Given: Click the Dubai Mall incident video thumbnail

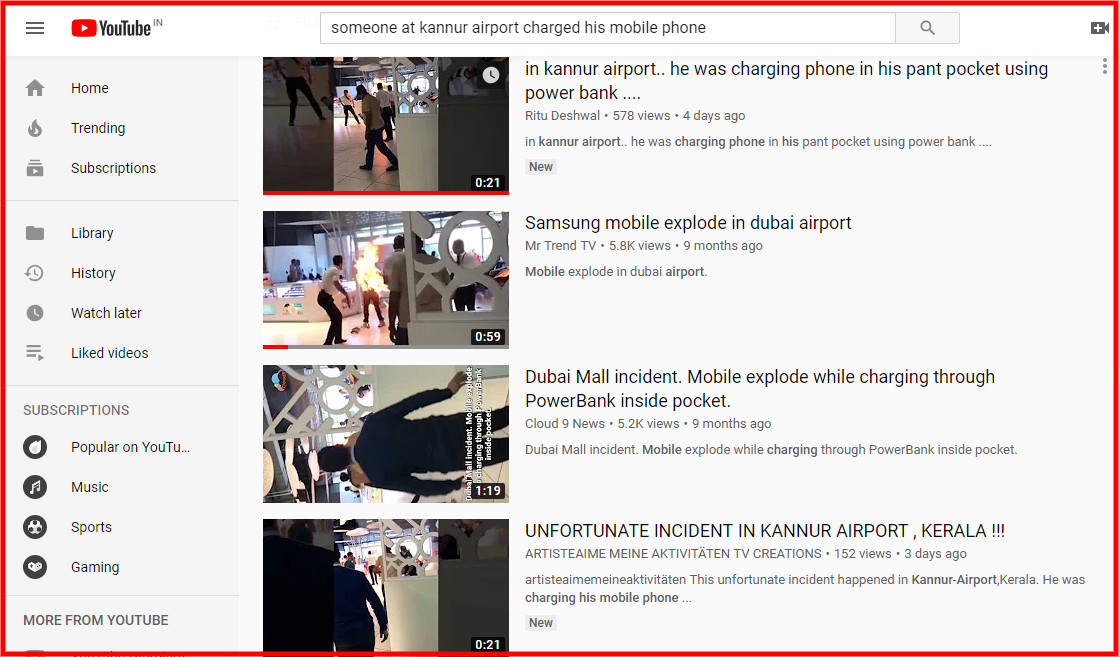Looking at the screenshot, I should point(386,434).
